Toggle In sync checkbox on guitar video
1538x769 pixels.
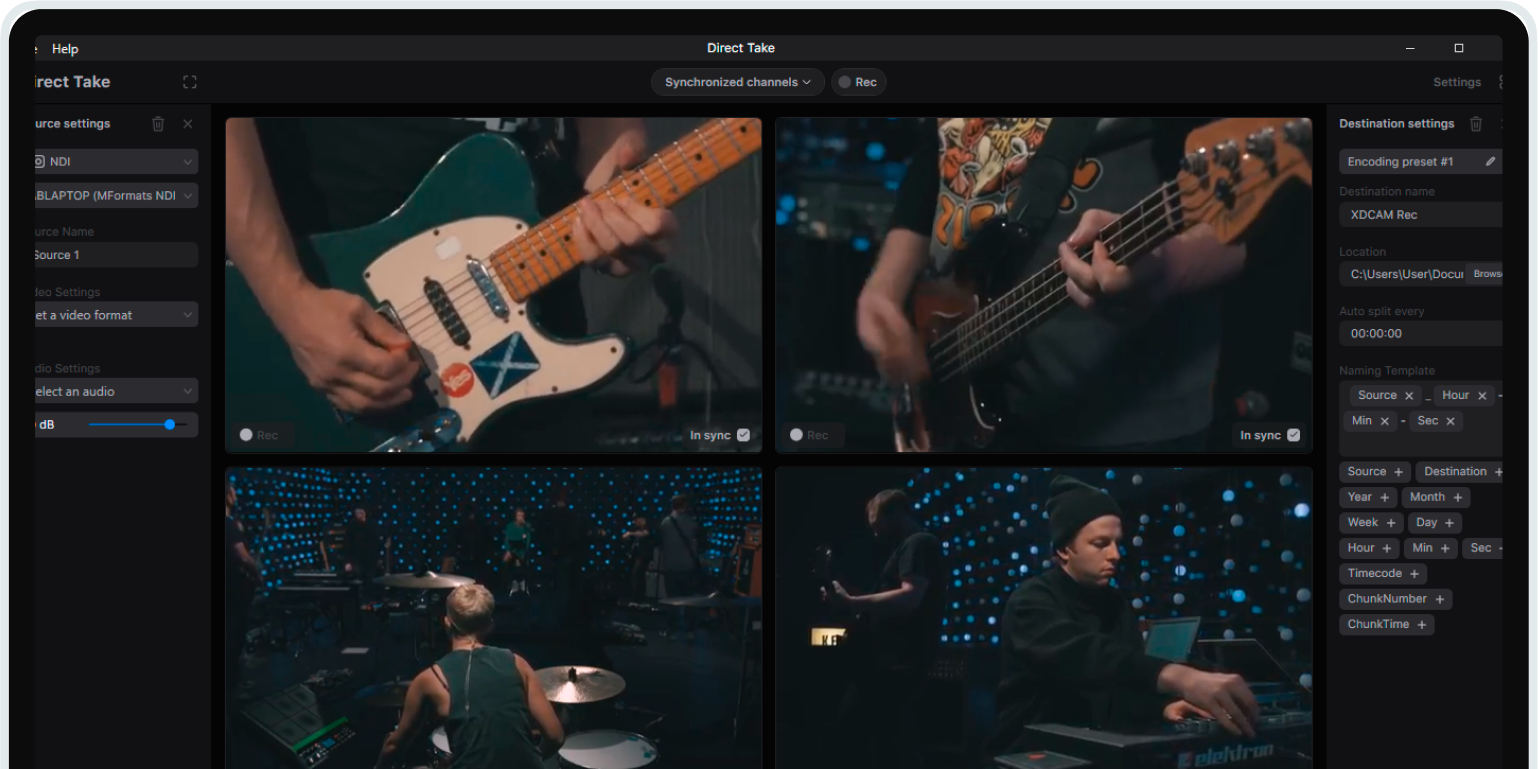[x=743, y=435]
